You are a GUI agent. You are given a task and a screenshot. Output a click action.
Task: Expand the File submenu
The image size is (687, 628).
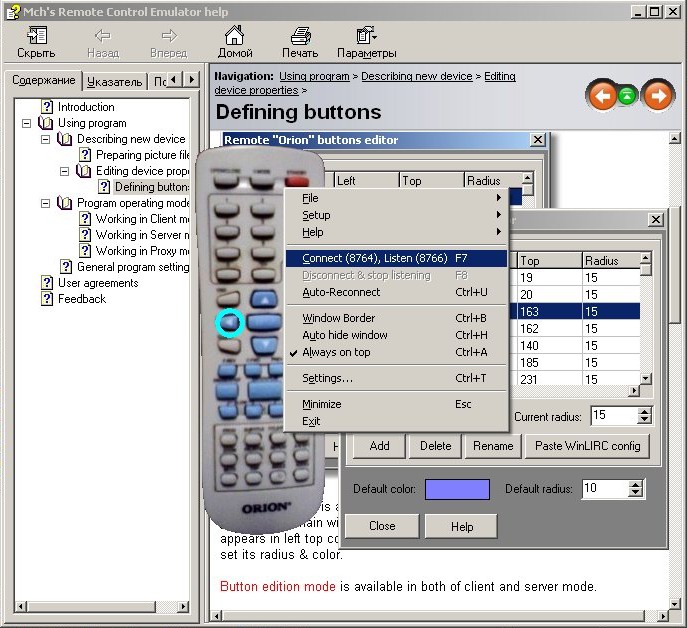(397, 198)
